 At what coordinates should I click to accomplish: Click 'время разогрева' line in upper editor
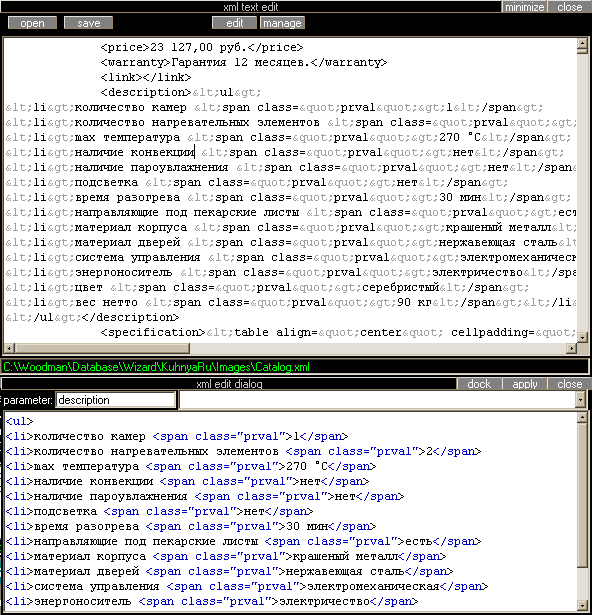coord(288,197)
